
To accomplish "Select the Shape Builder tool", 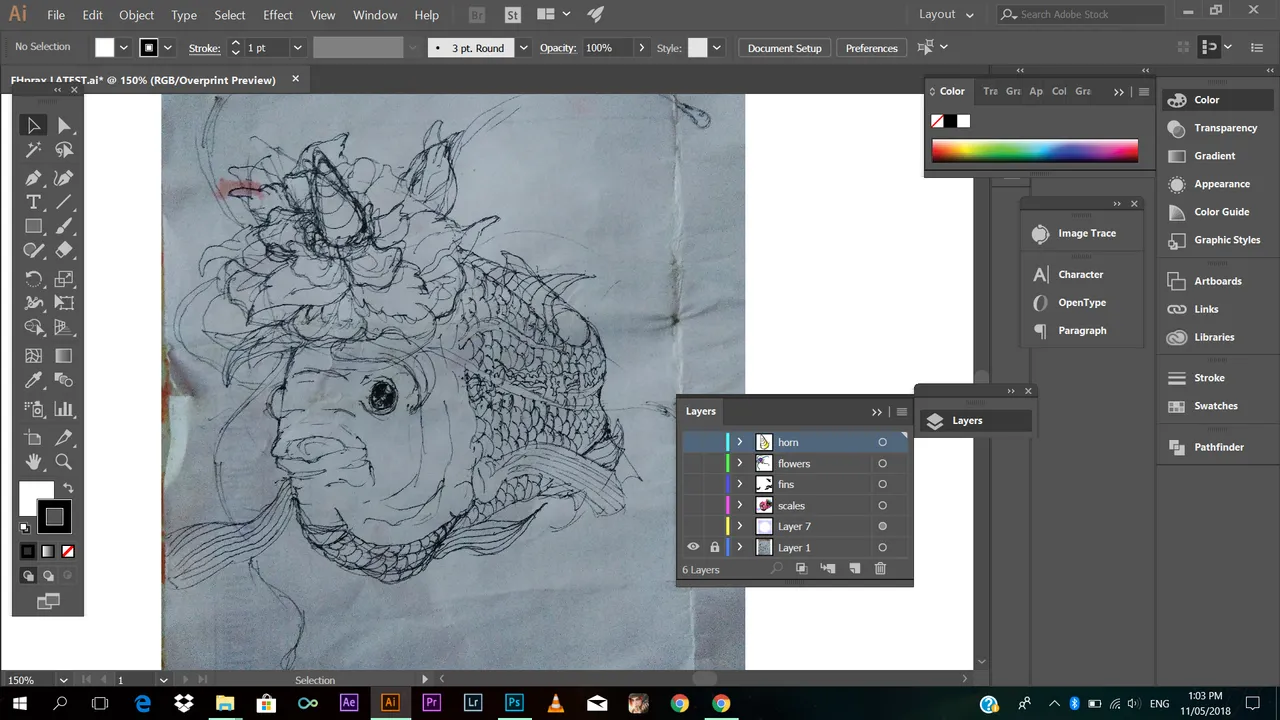I will pyautogui.click(x=33, y=328).
